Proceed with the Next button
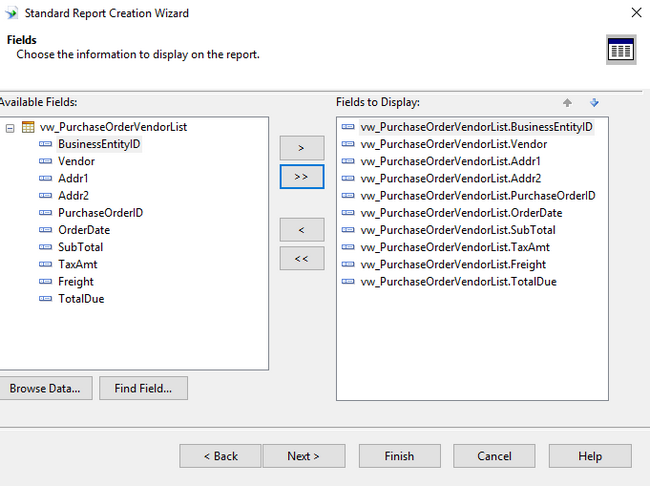 [303, 456]
